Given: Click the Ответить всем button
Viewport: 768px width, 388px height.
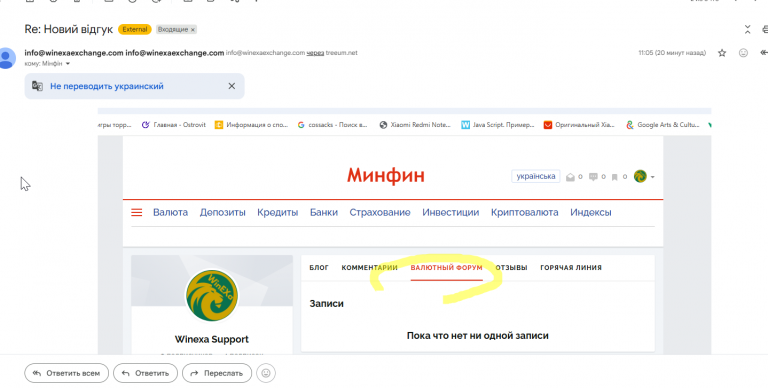Looking at the screenshot, I should coord(66,373).
